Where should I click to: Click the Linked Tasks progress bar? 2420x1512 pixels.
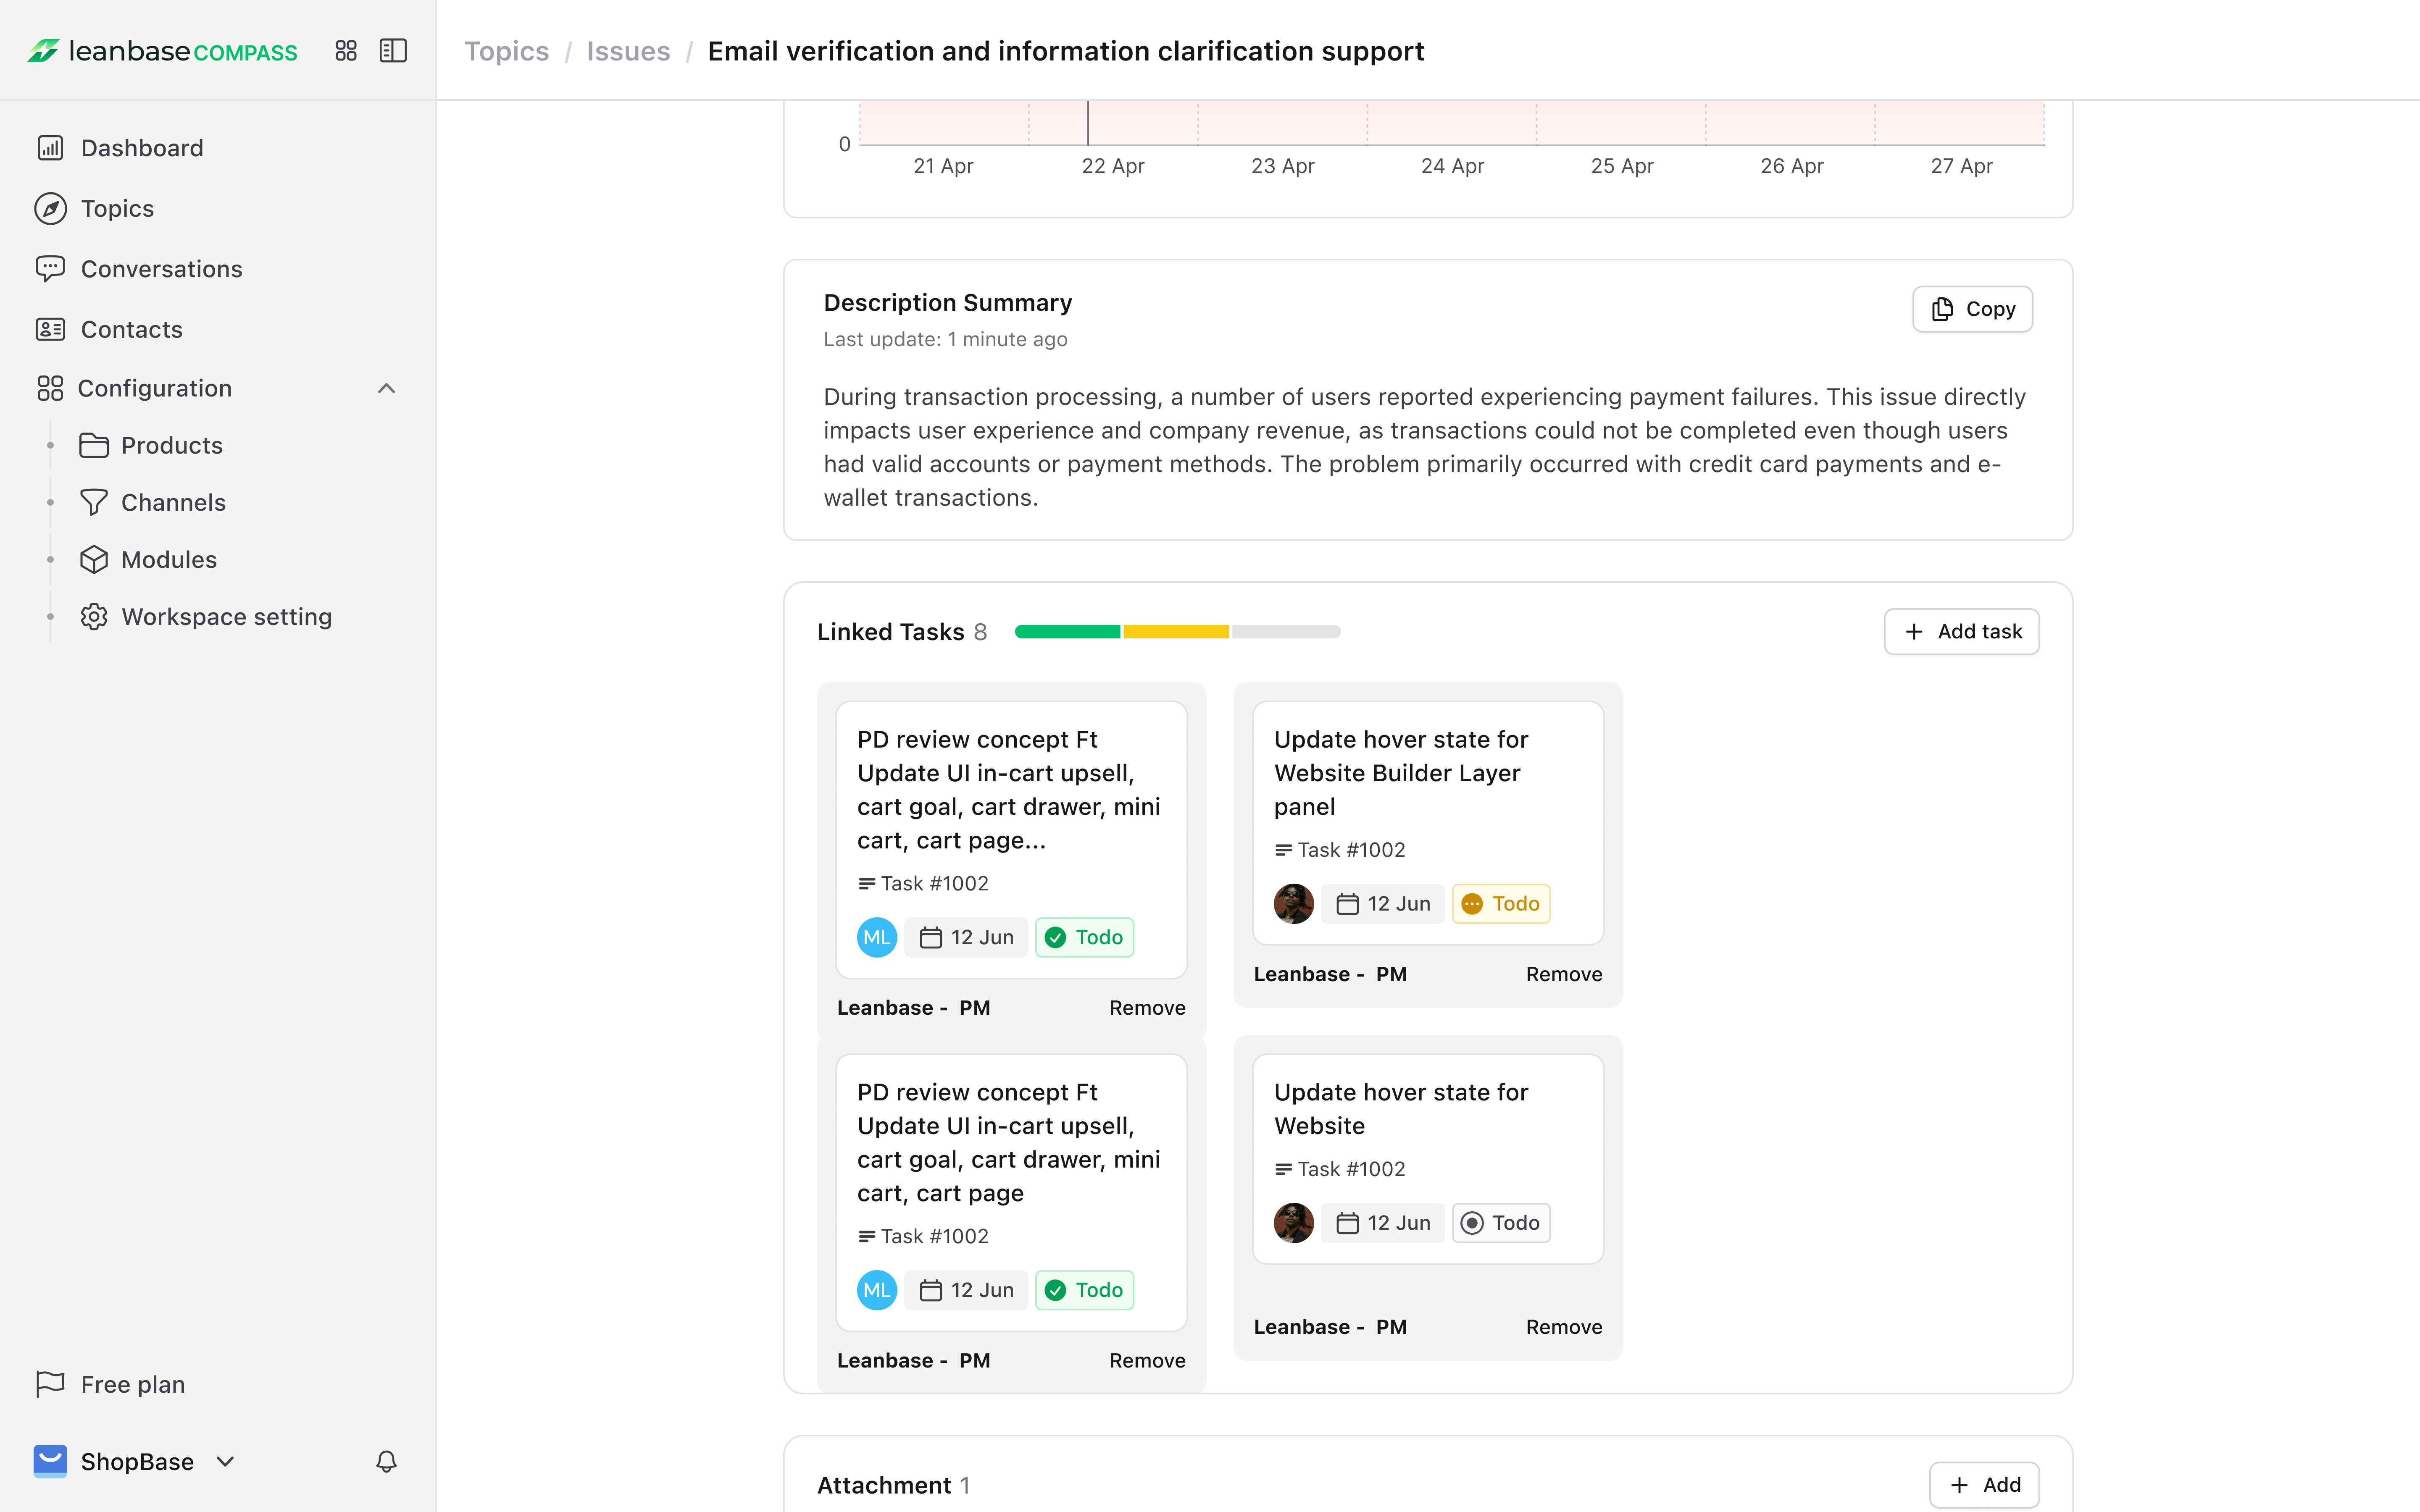(x=1177, y=631)
